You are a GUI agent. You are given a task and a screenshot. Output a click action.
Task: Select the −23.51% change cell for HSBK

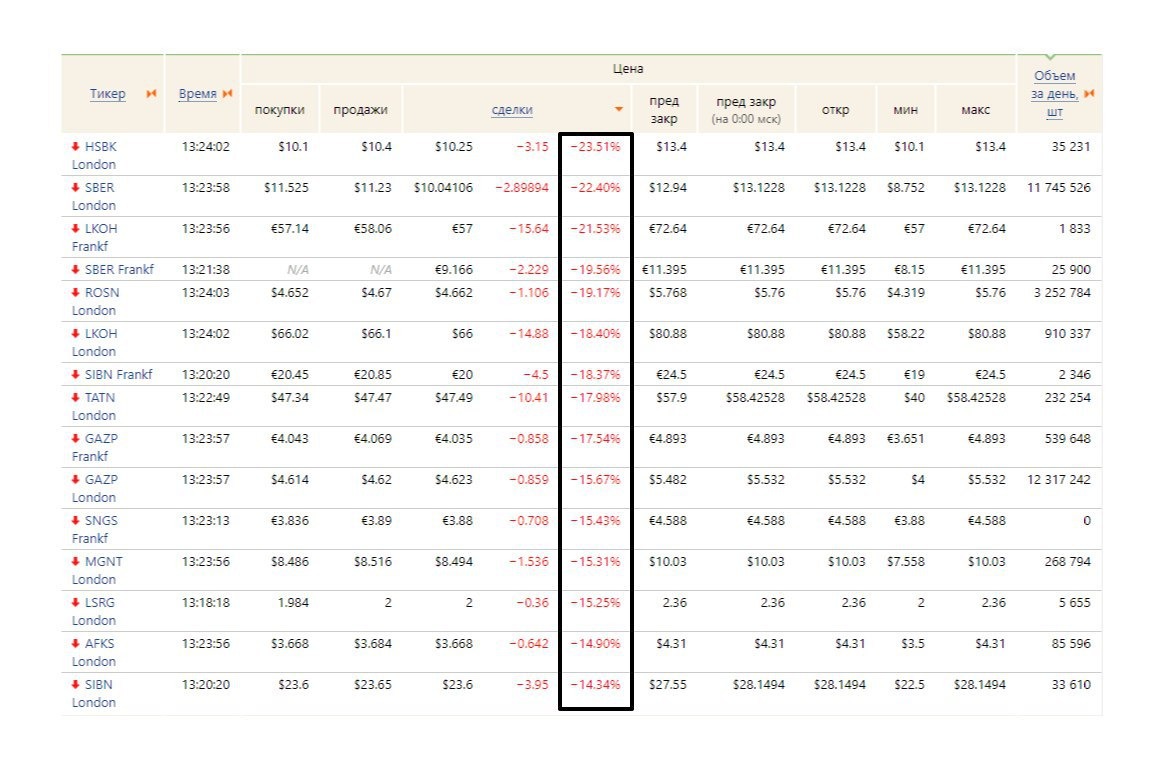[596, 147]
